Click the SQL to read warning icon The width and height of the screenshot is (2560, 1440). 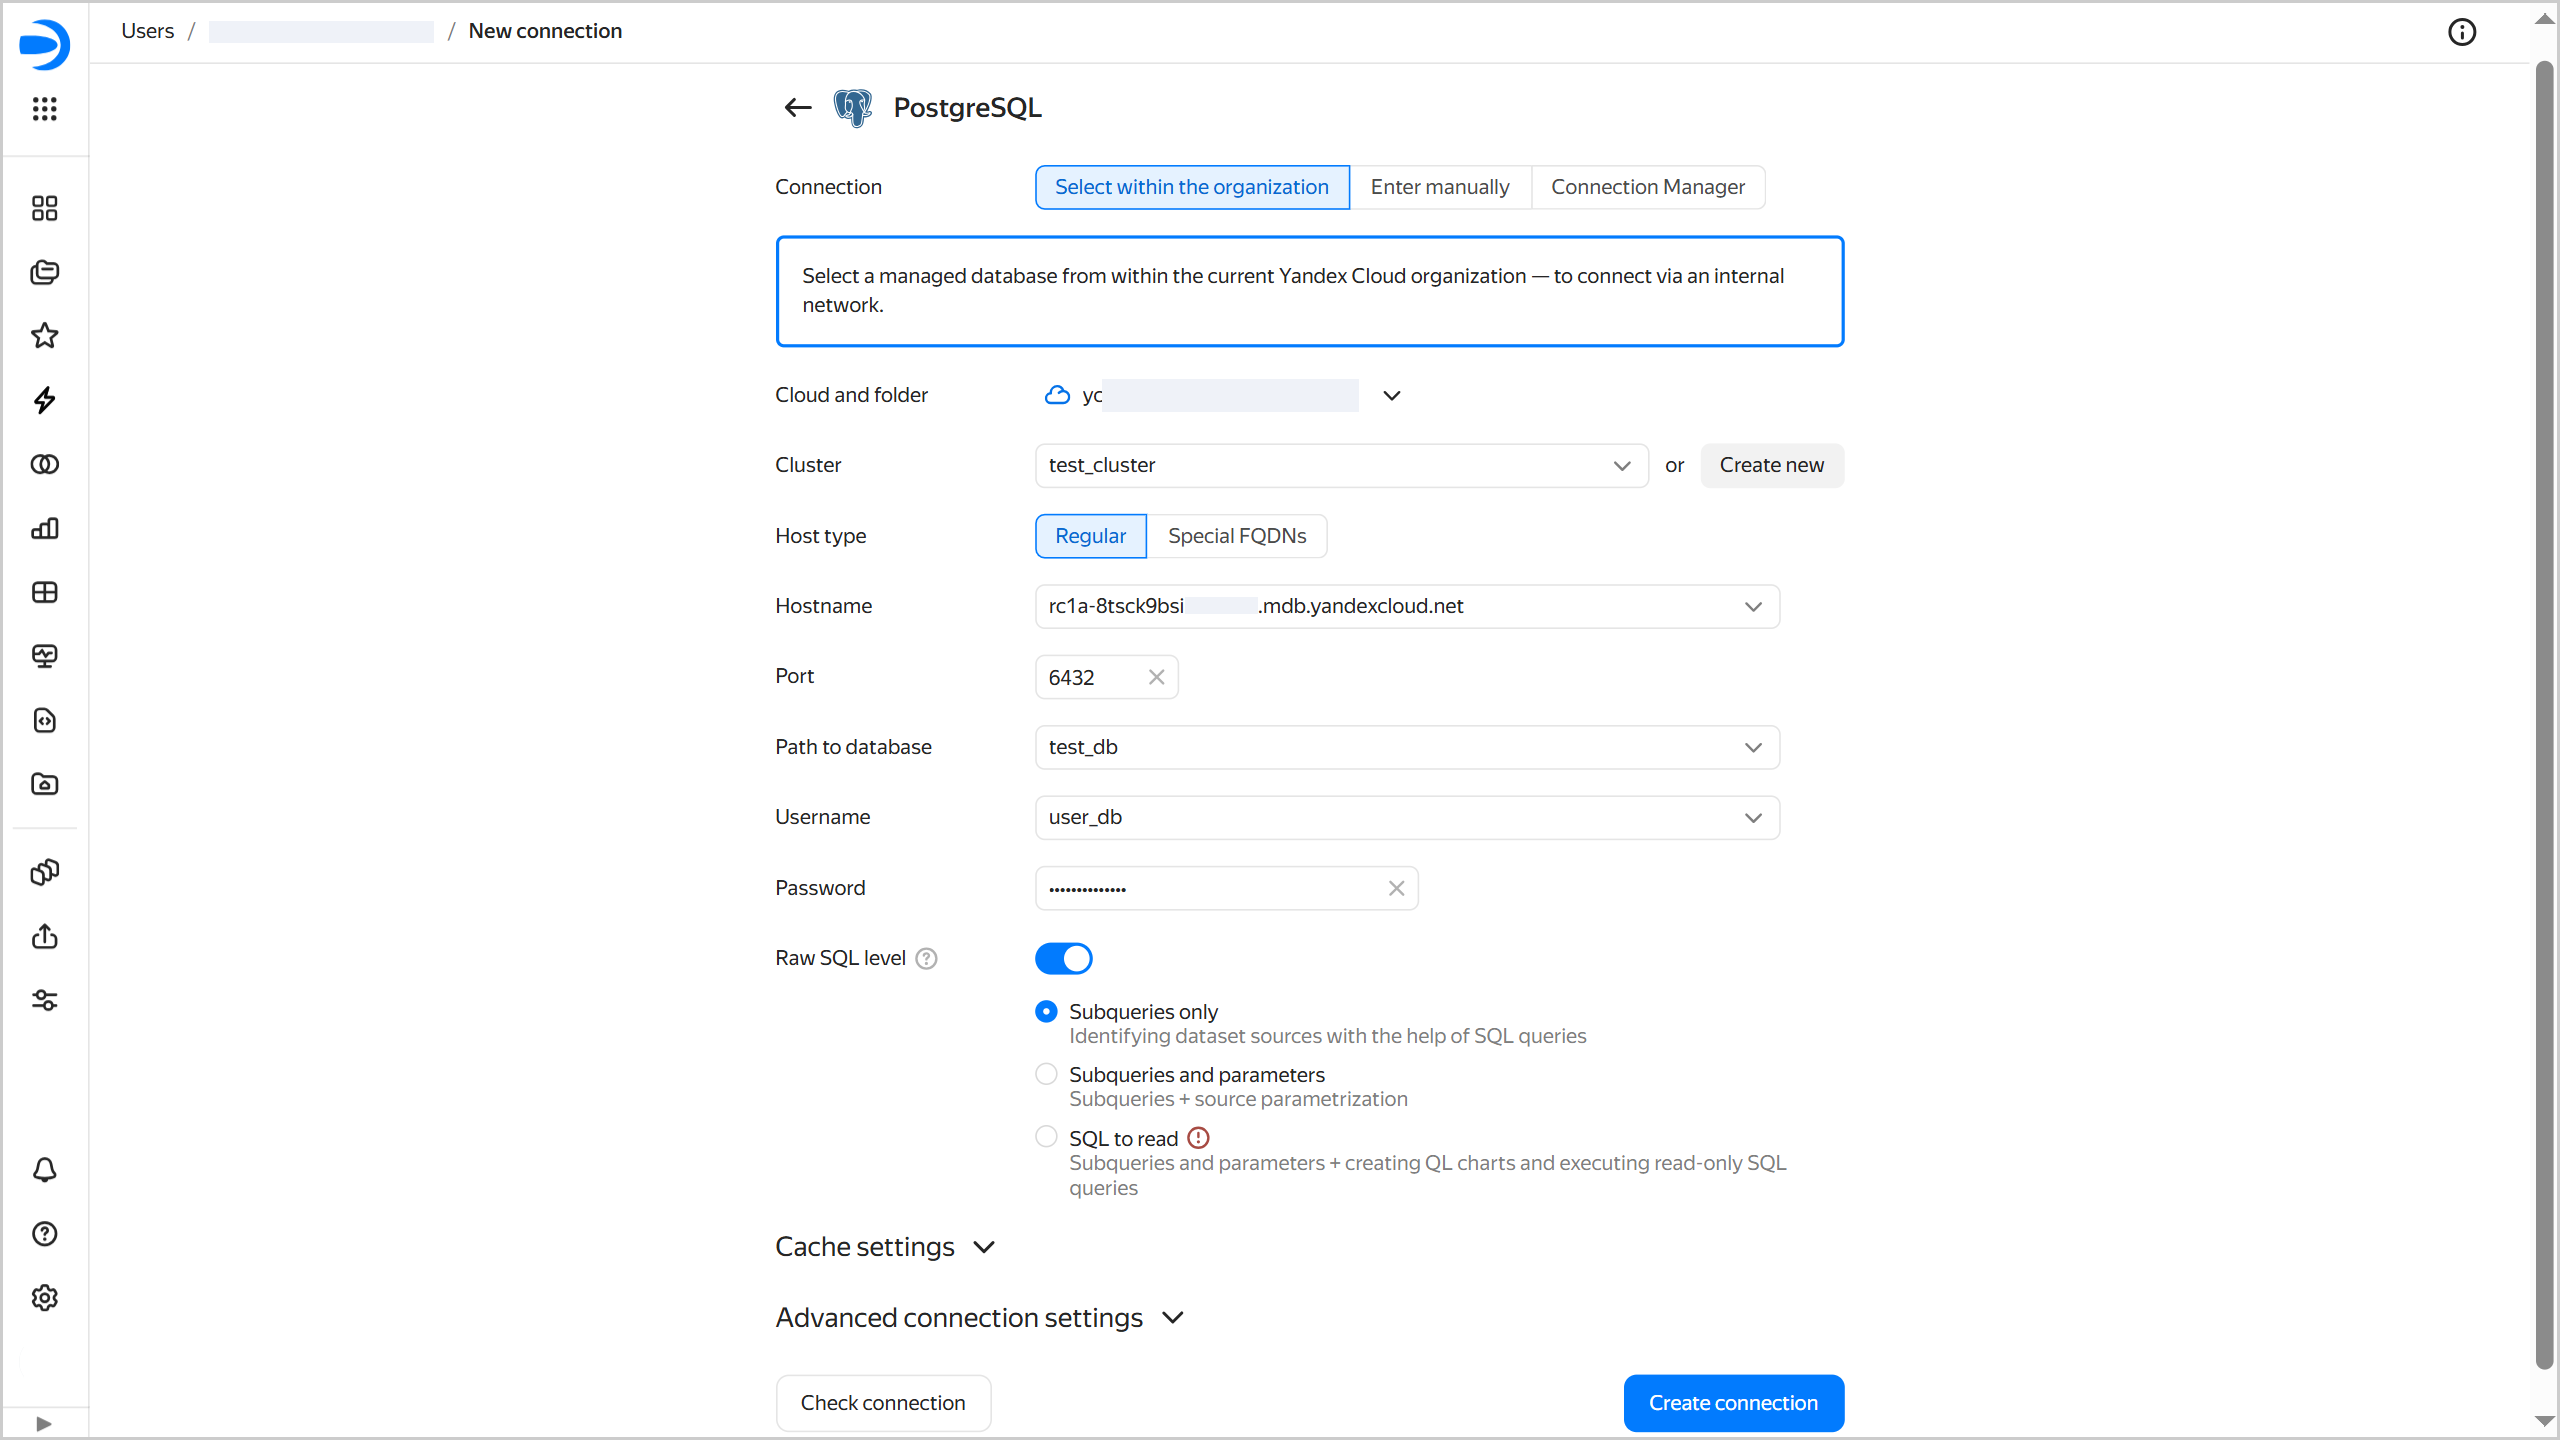[x=1198, y=1138]
